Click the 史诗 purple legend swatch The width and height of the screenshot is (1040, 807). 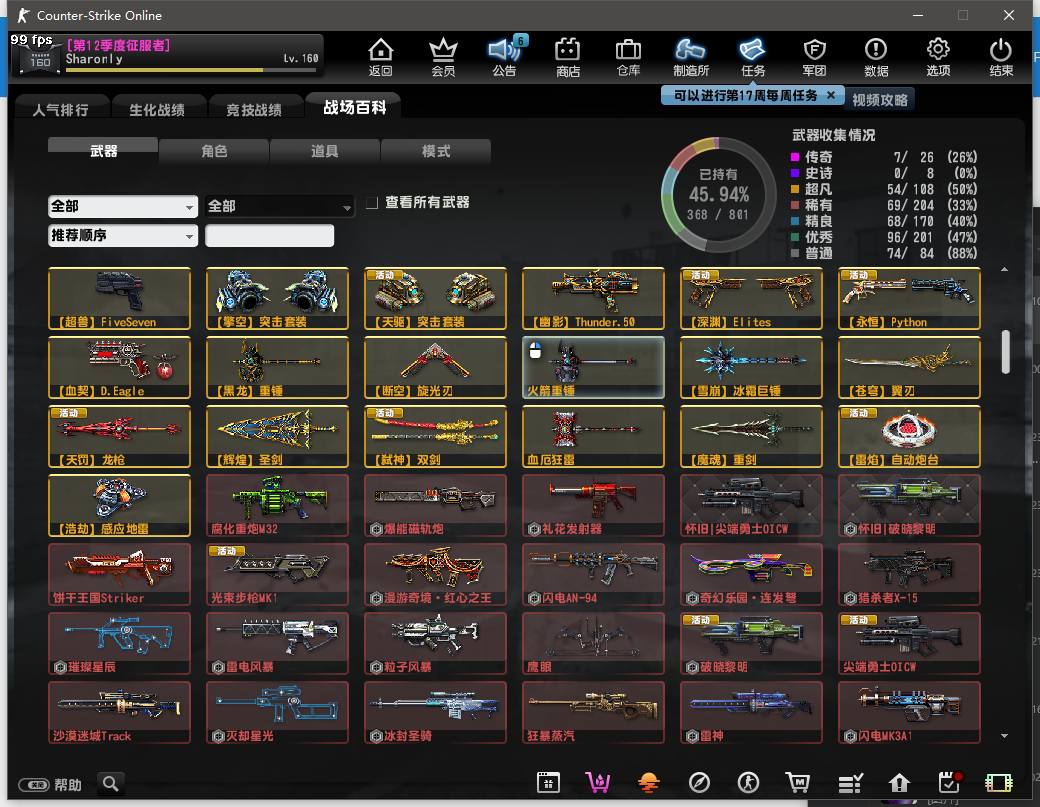(795, 173)
